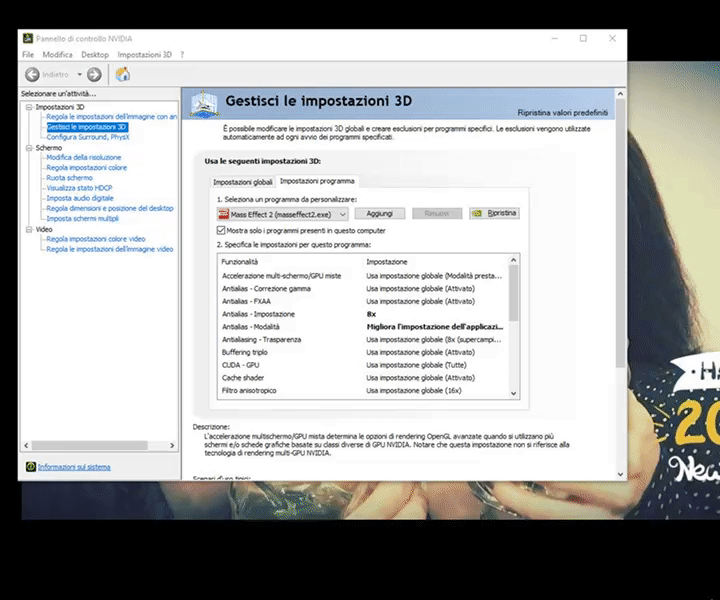
Task: Open 'Configura Surround, PhysX'
Action: pyautogui.click(x=88, y=137)
